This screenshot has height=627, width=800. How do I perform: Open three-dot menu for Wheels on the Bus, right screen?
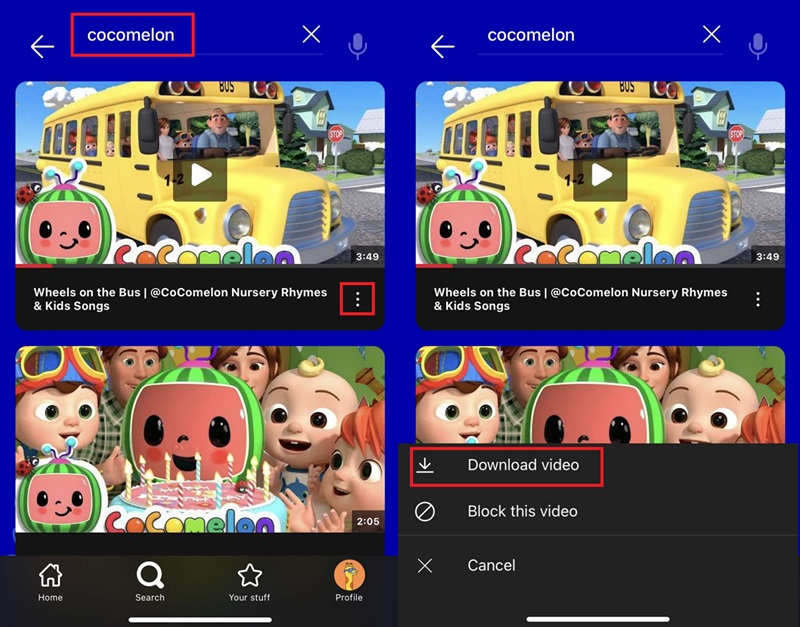(x=758, y=299)
